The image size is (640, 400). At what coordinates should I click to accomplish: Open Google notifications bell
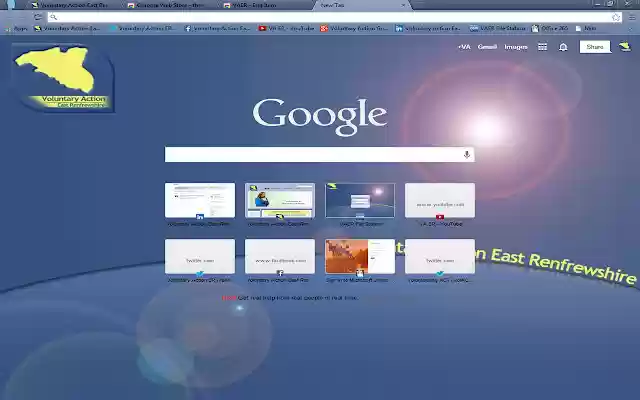point(563,47)
